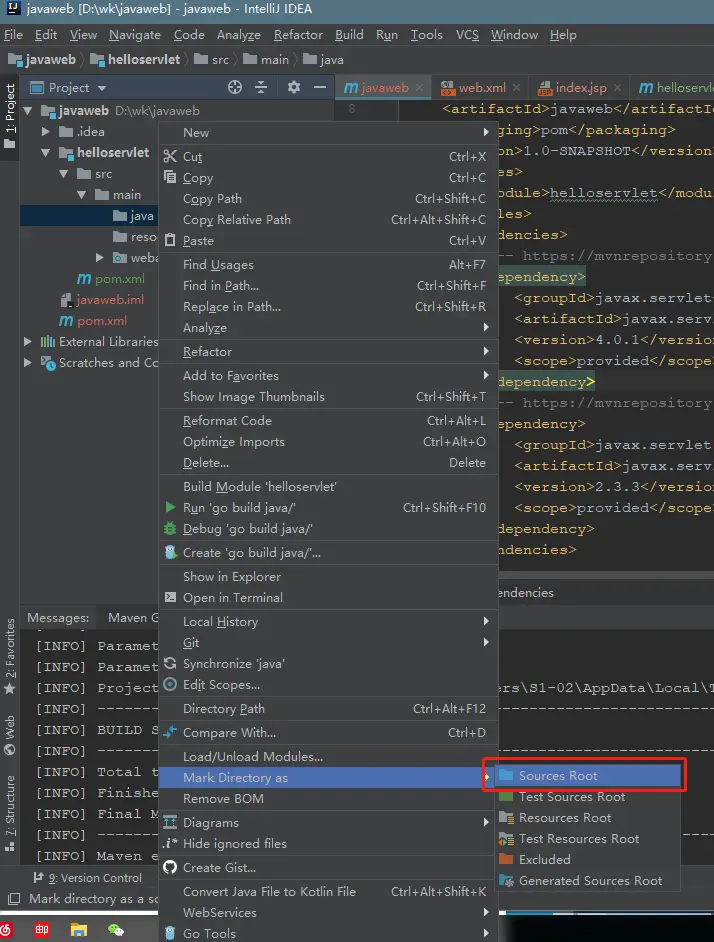Click the Diagrams icon

point(170,822)
